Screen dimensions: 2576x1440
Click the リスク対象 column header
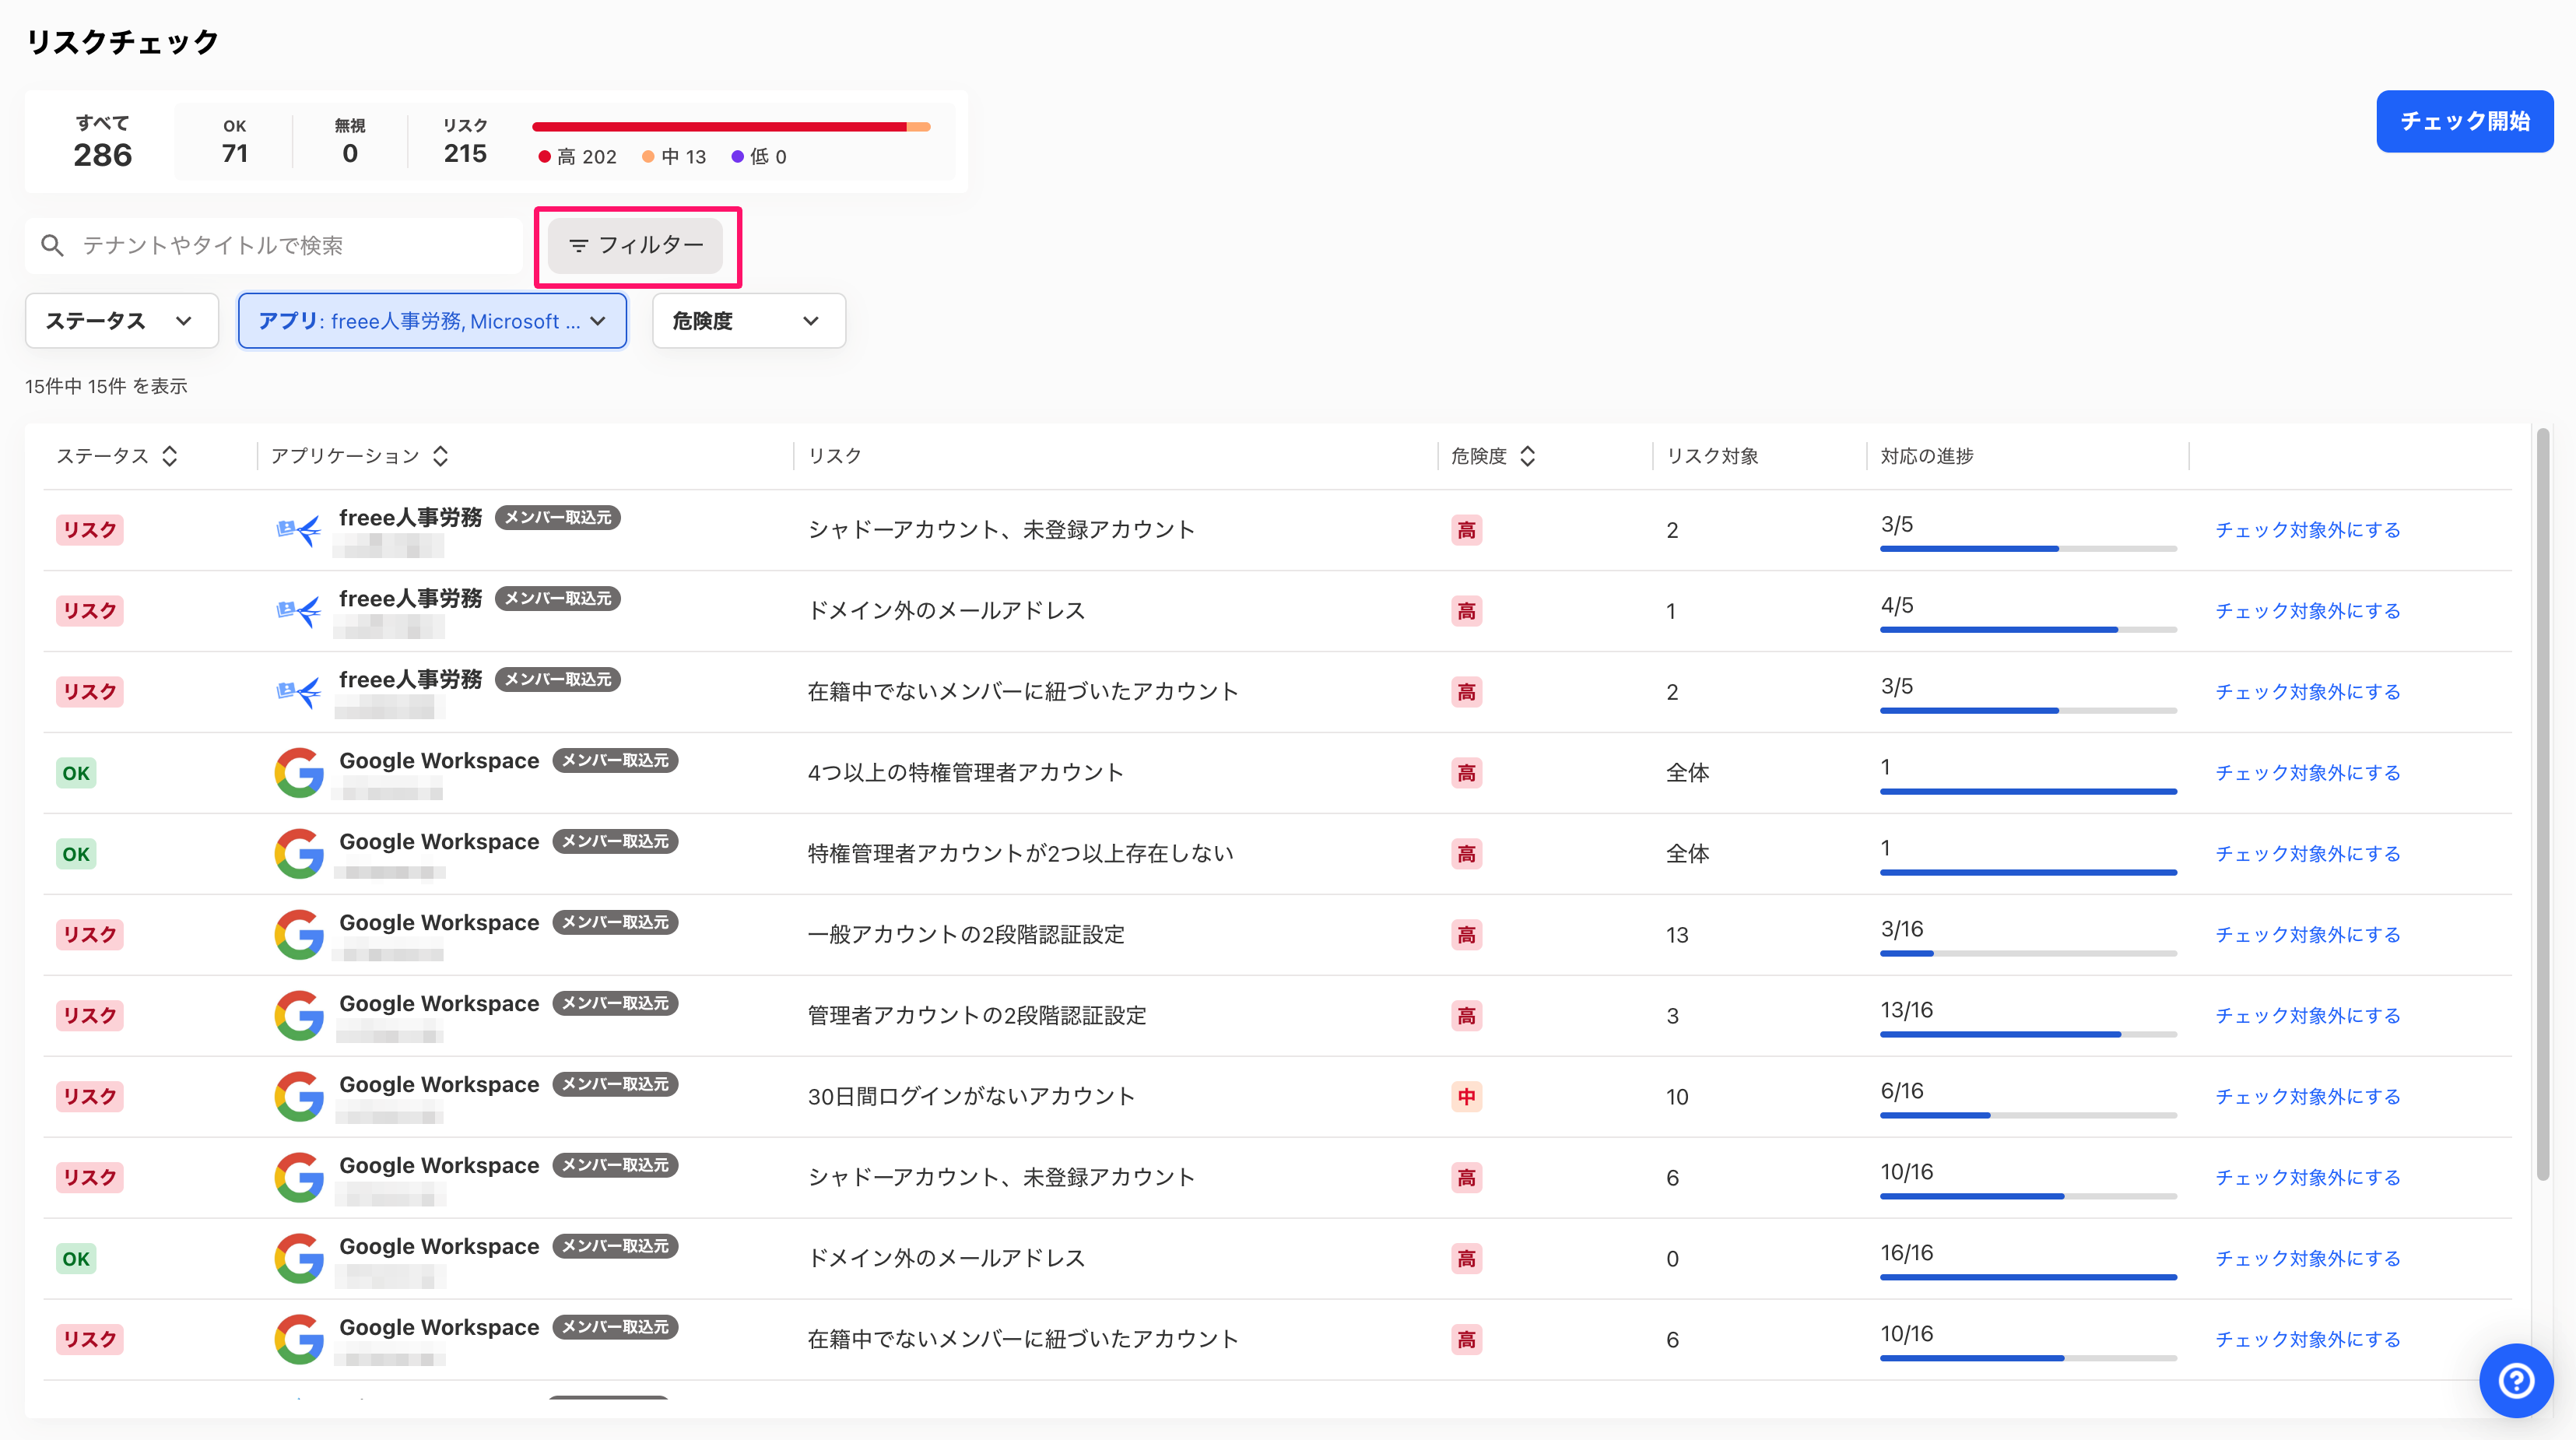[x=1712, y=456]
